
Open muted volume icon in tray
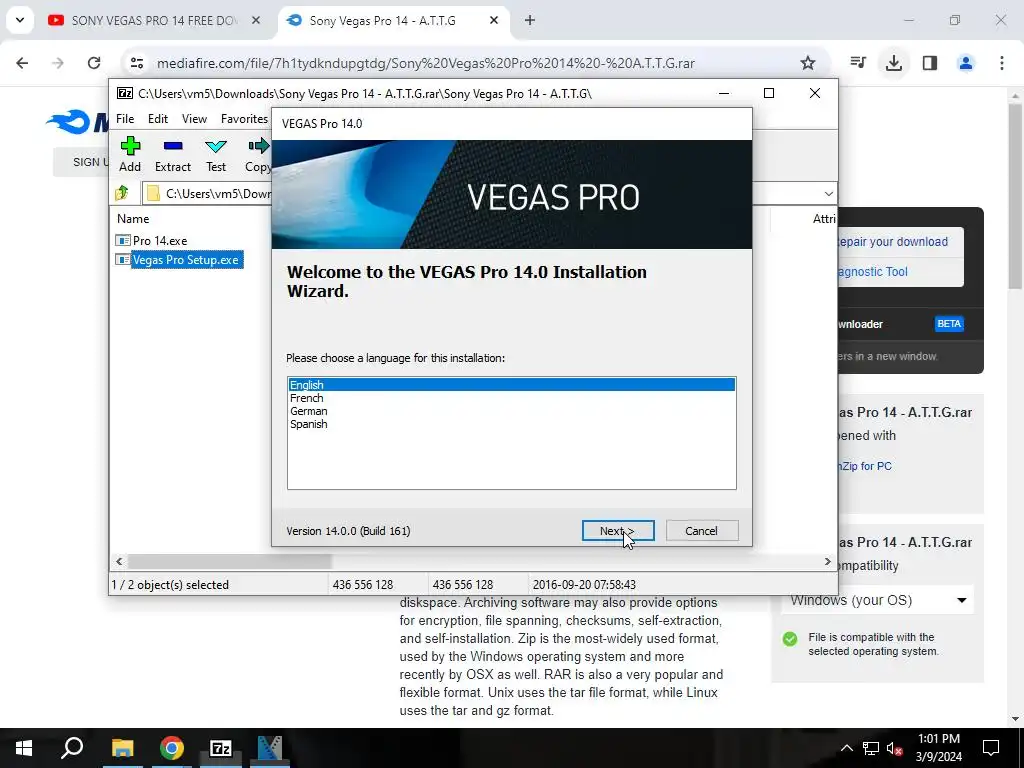click(x=895, y=748)
